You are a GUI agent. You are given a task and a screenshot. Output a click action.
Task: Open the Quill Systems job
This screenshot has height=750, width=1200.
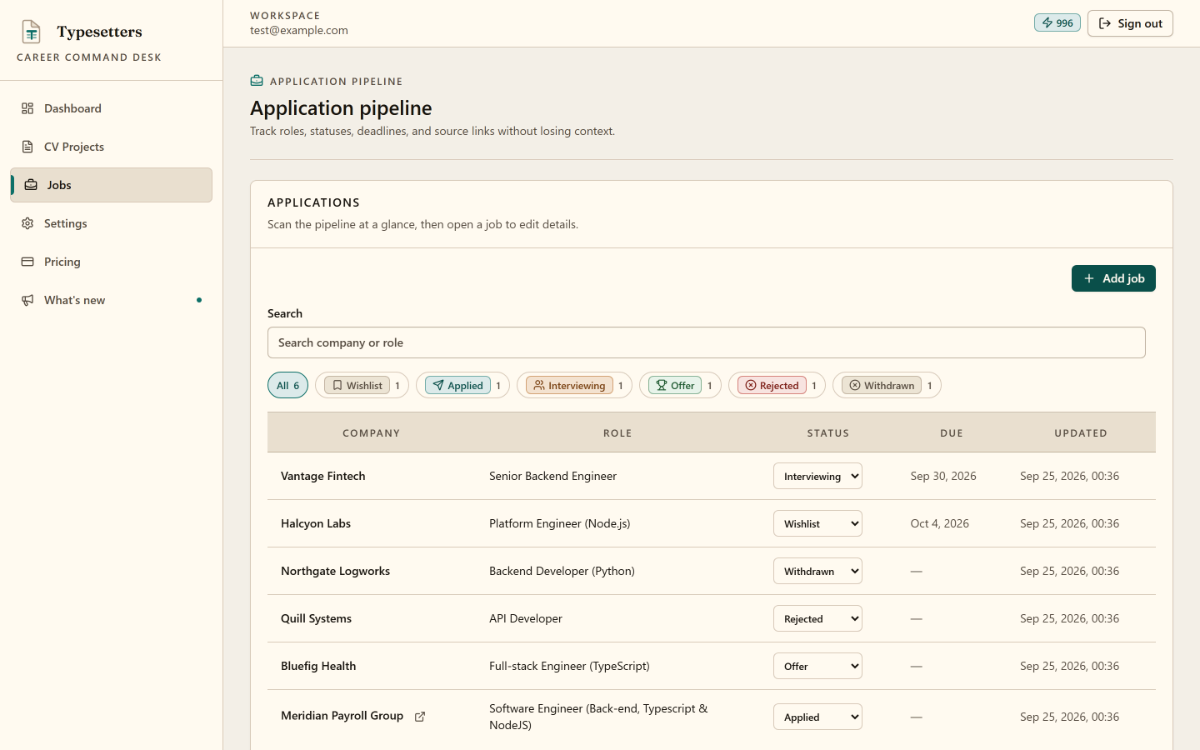tap(316, 618)
